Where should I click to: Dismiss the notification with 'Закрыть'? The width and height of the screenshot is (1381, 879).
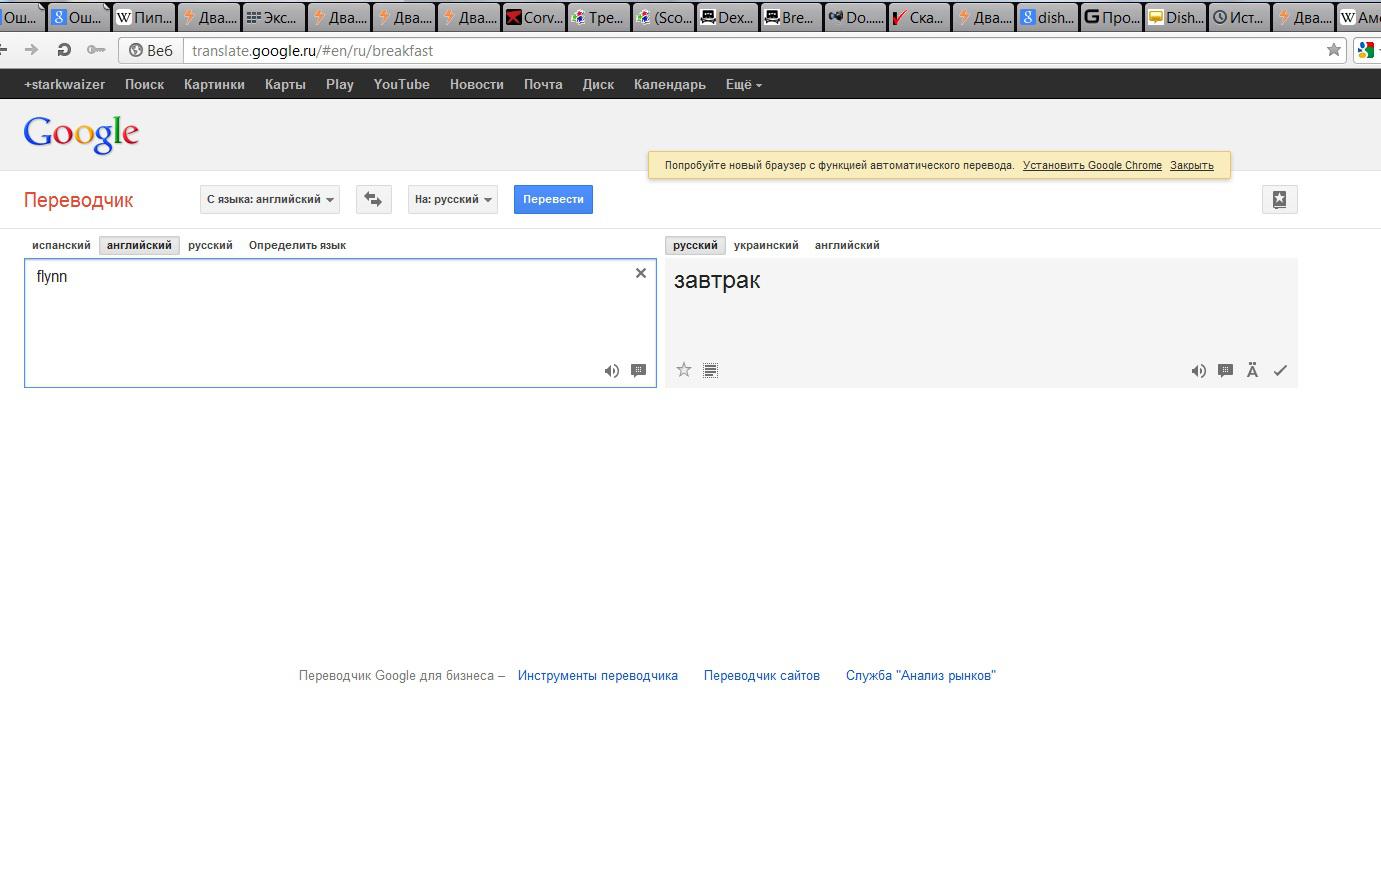coord(1192,165)
